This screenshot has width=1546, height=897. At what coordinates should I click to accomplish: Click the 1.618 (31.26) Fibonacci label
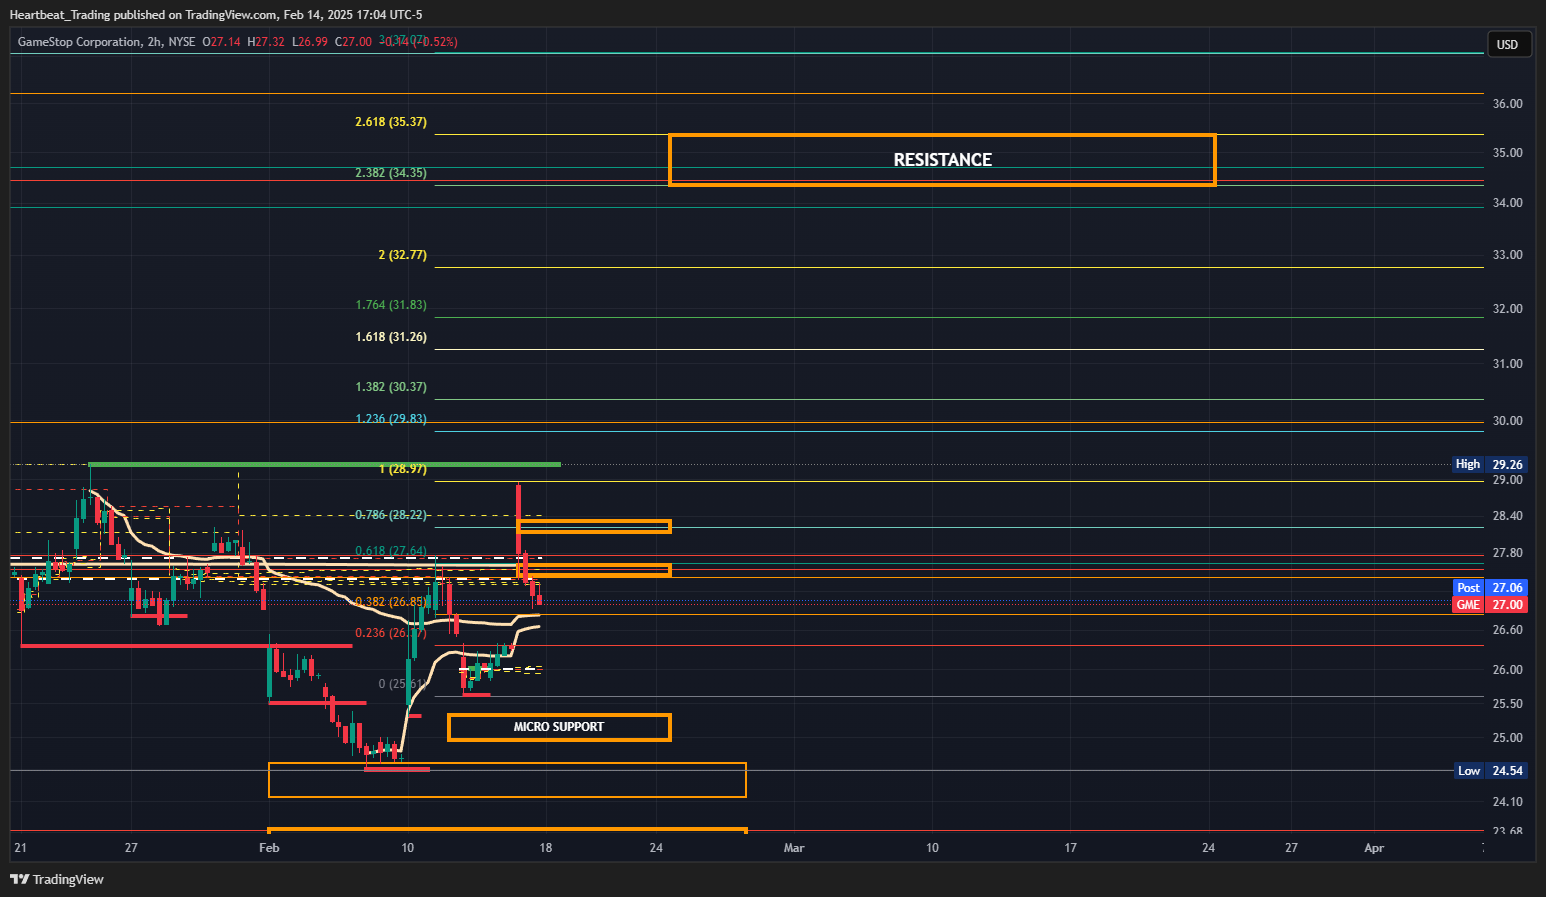pos(391,337)
